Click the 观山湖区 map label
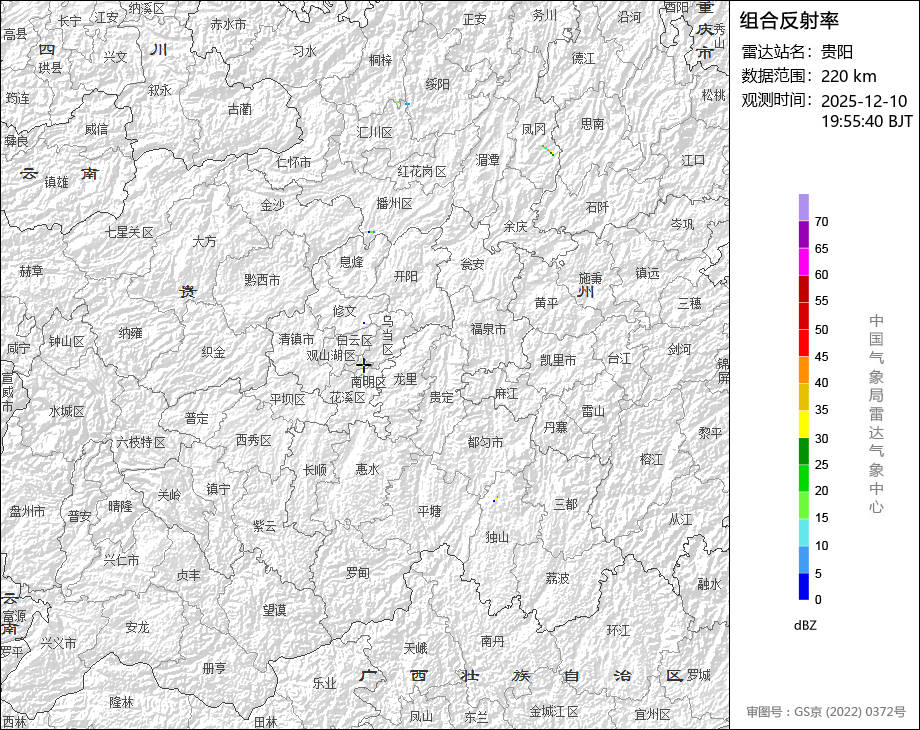The width and height of the screenshot is (920, 730). click(331, 356)
